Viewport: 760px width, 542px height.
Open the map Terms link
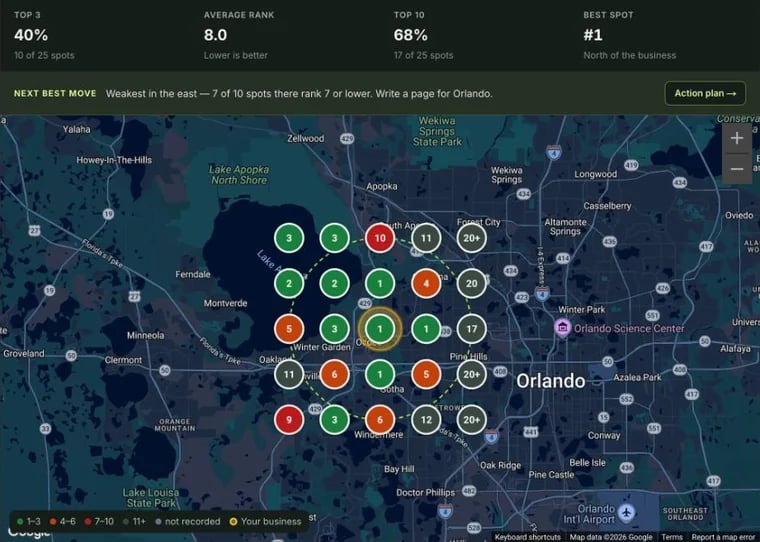(x=672, y=537)
